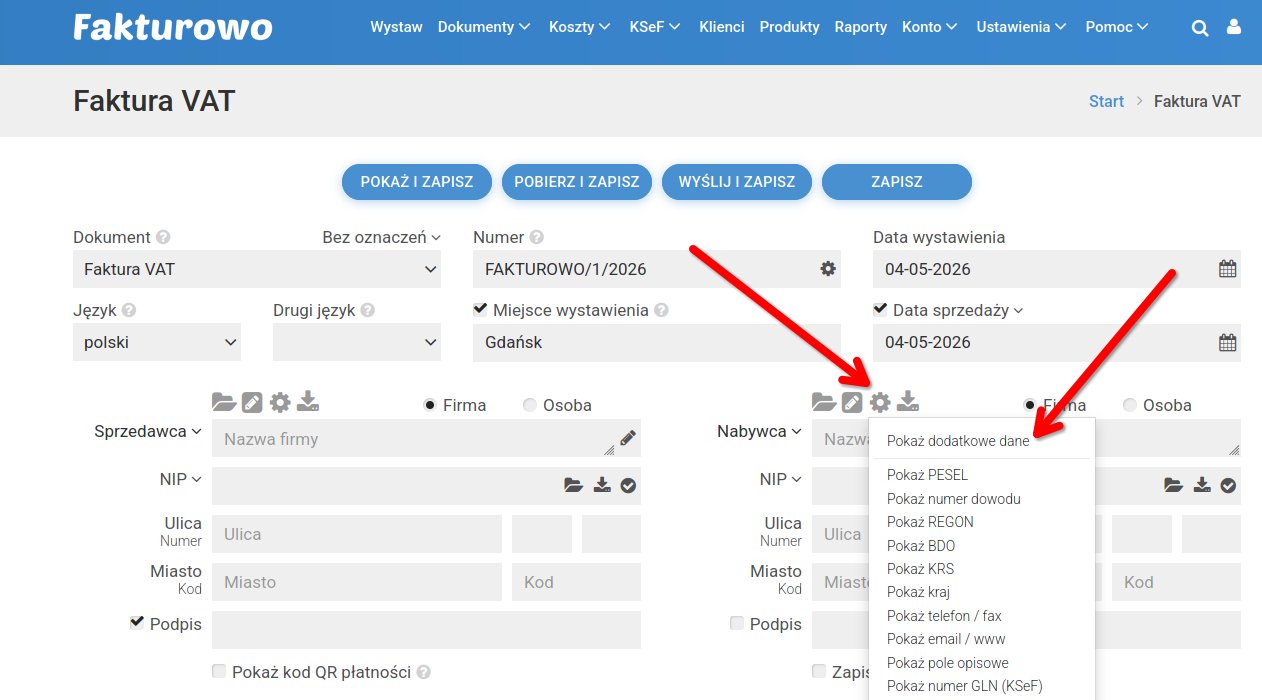Open folder icon in Nabywca NIP field
The width and height of the screenshot is (1262, 700).
[1173, 485]
